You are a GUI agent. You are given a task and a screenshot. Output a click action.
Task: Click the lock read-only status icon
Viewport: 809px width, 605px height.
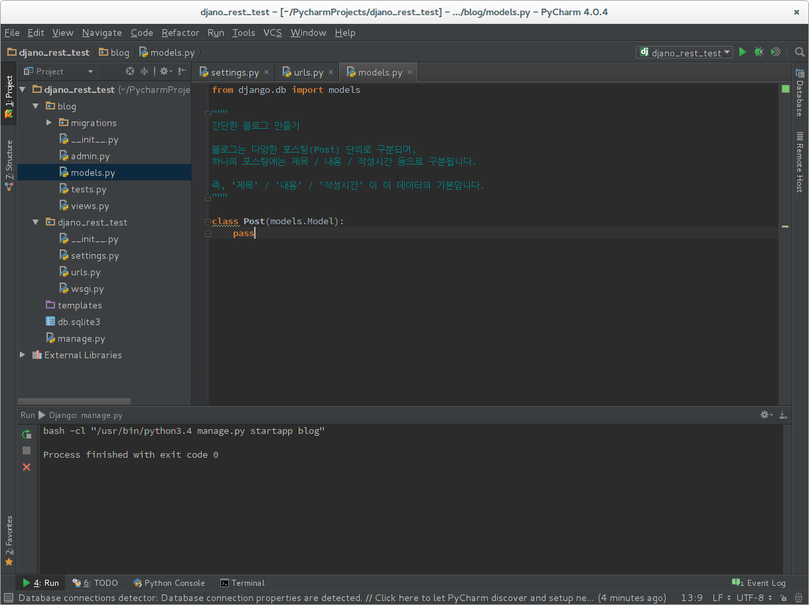tap(783, 598)
